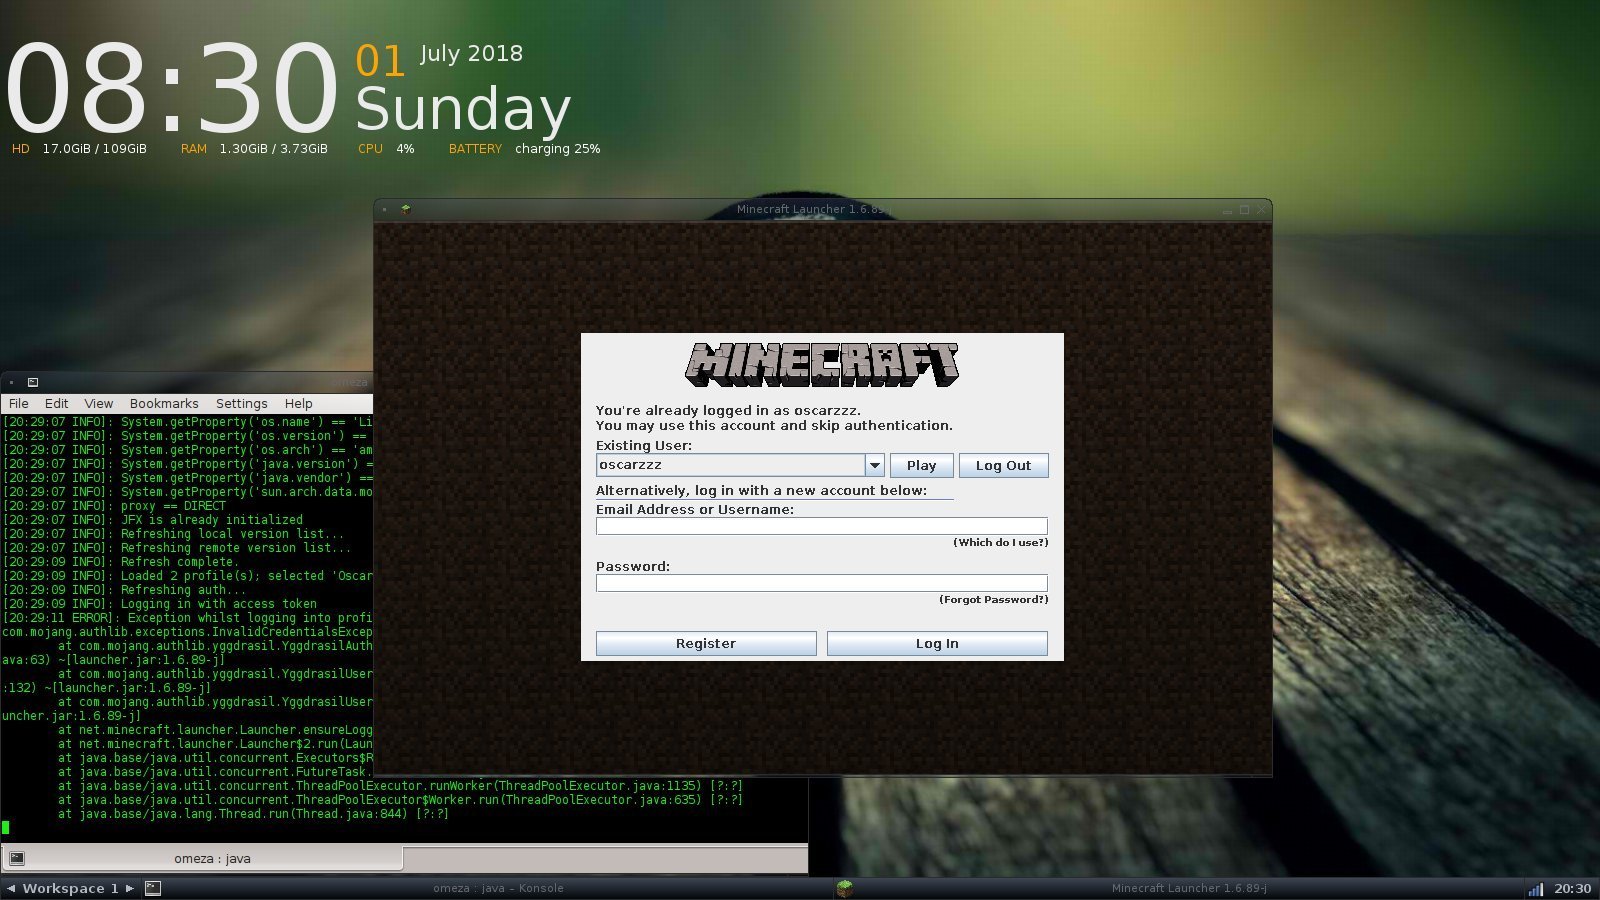Click the CPU '4%' widget text

(x=405, y=149)
